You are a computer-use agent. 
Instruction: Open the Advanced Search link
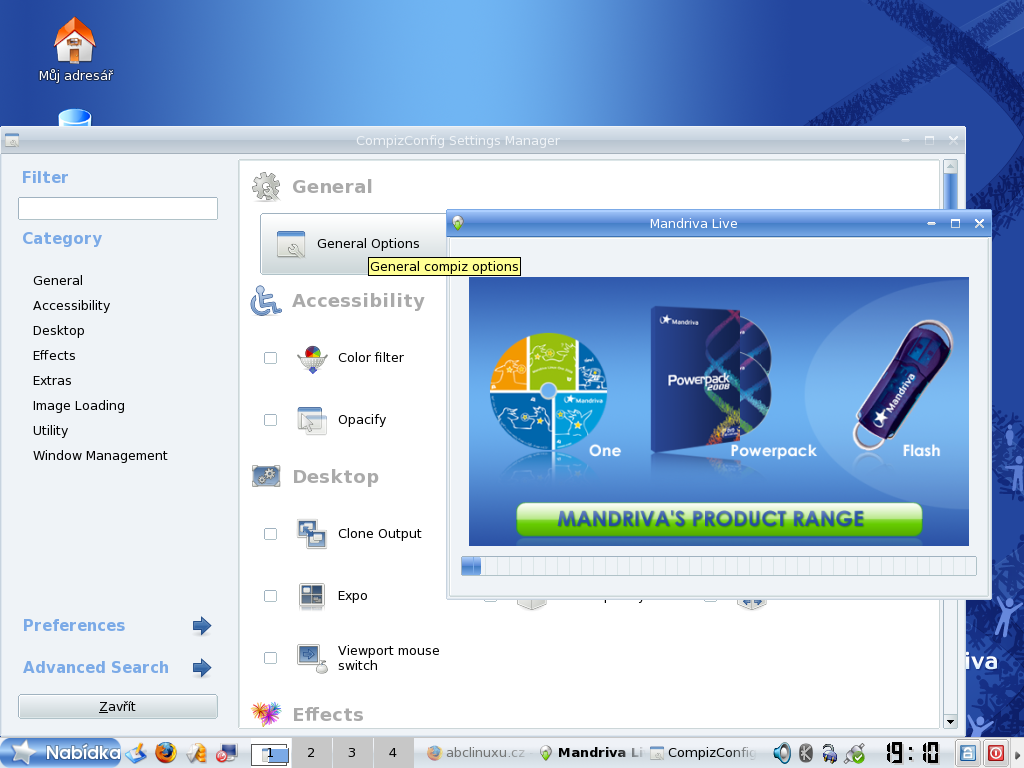[96, 667]
